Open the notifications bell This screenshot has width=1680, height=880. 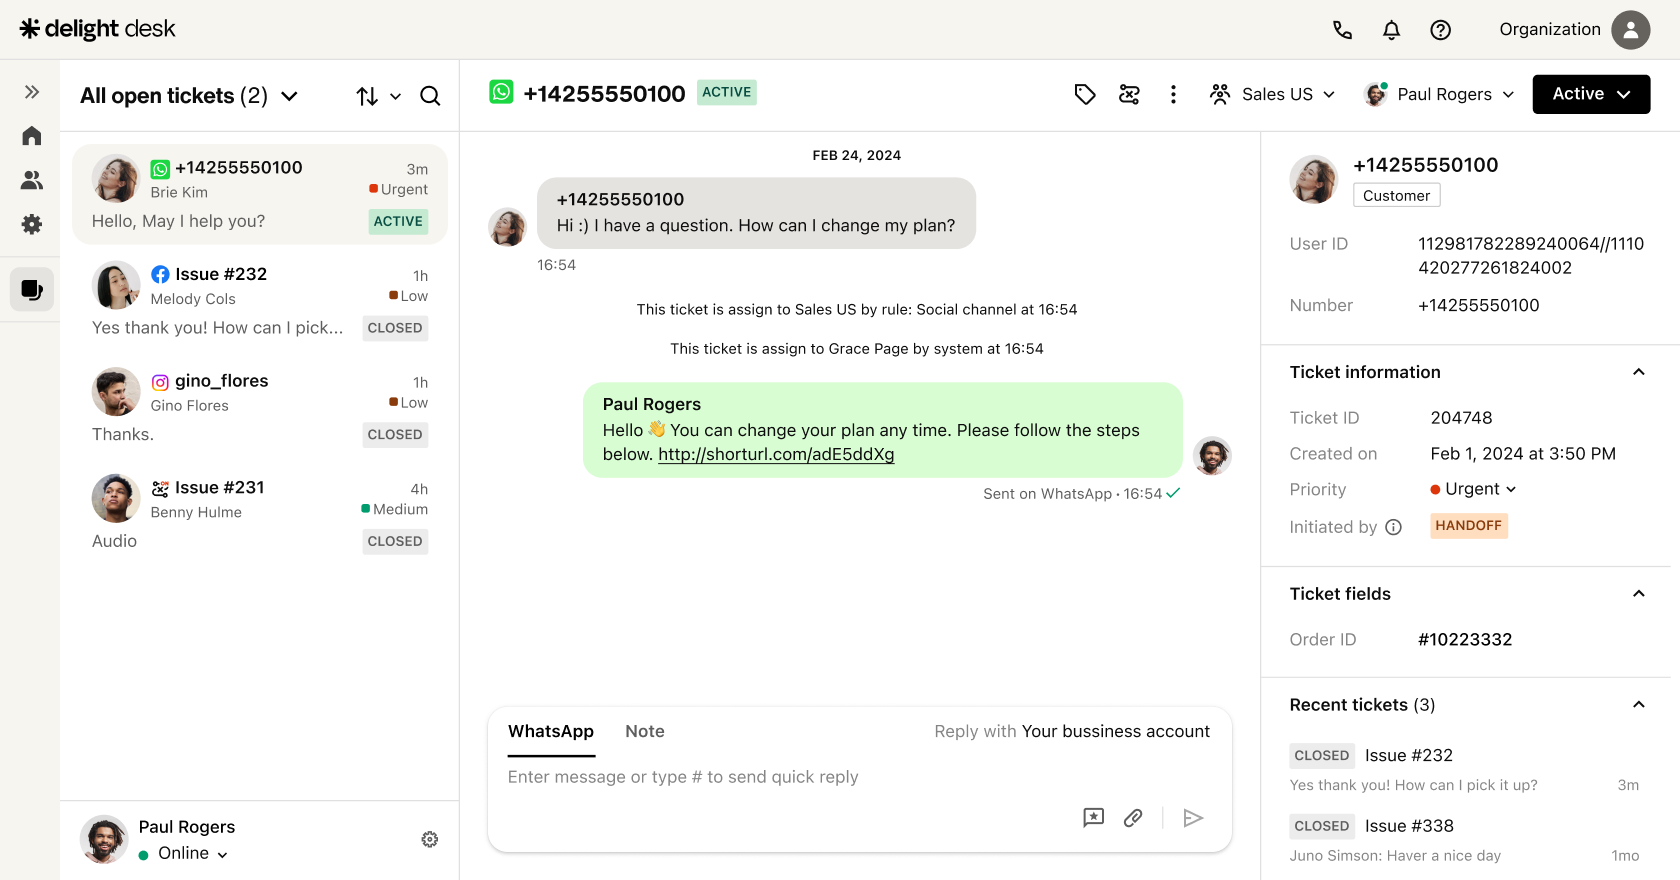[x=1391, y=30]
